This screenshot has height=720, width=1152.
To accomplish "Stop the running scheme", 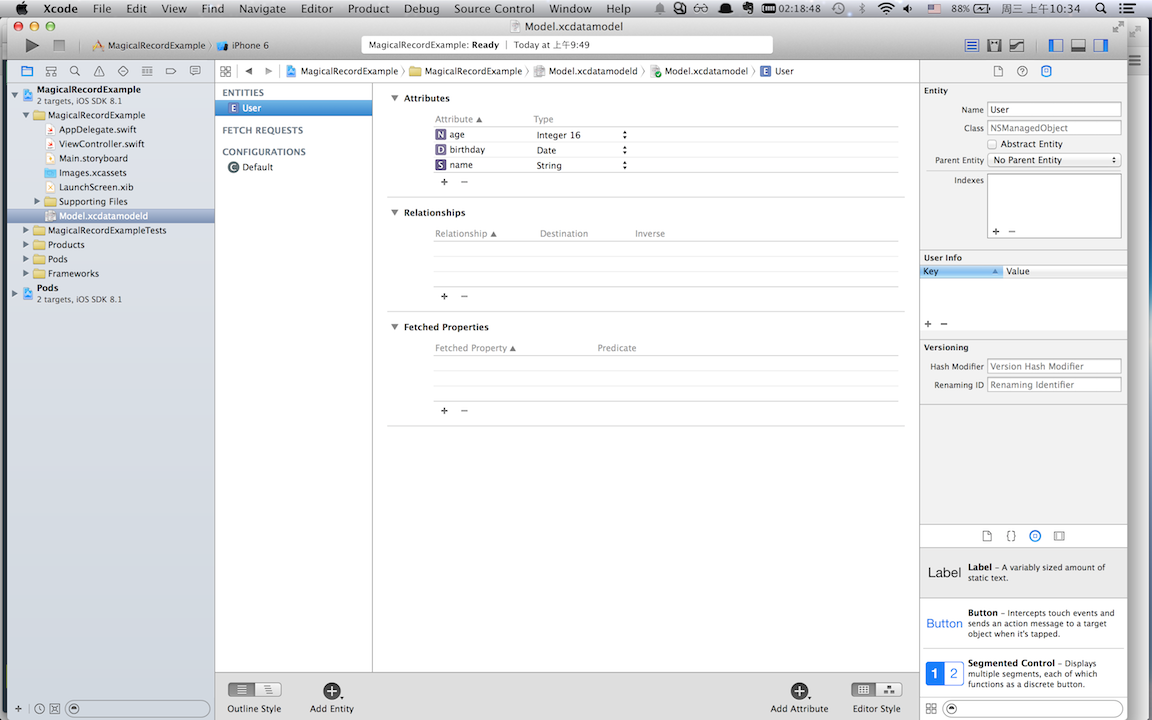I will (59, 46).
